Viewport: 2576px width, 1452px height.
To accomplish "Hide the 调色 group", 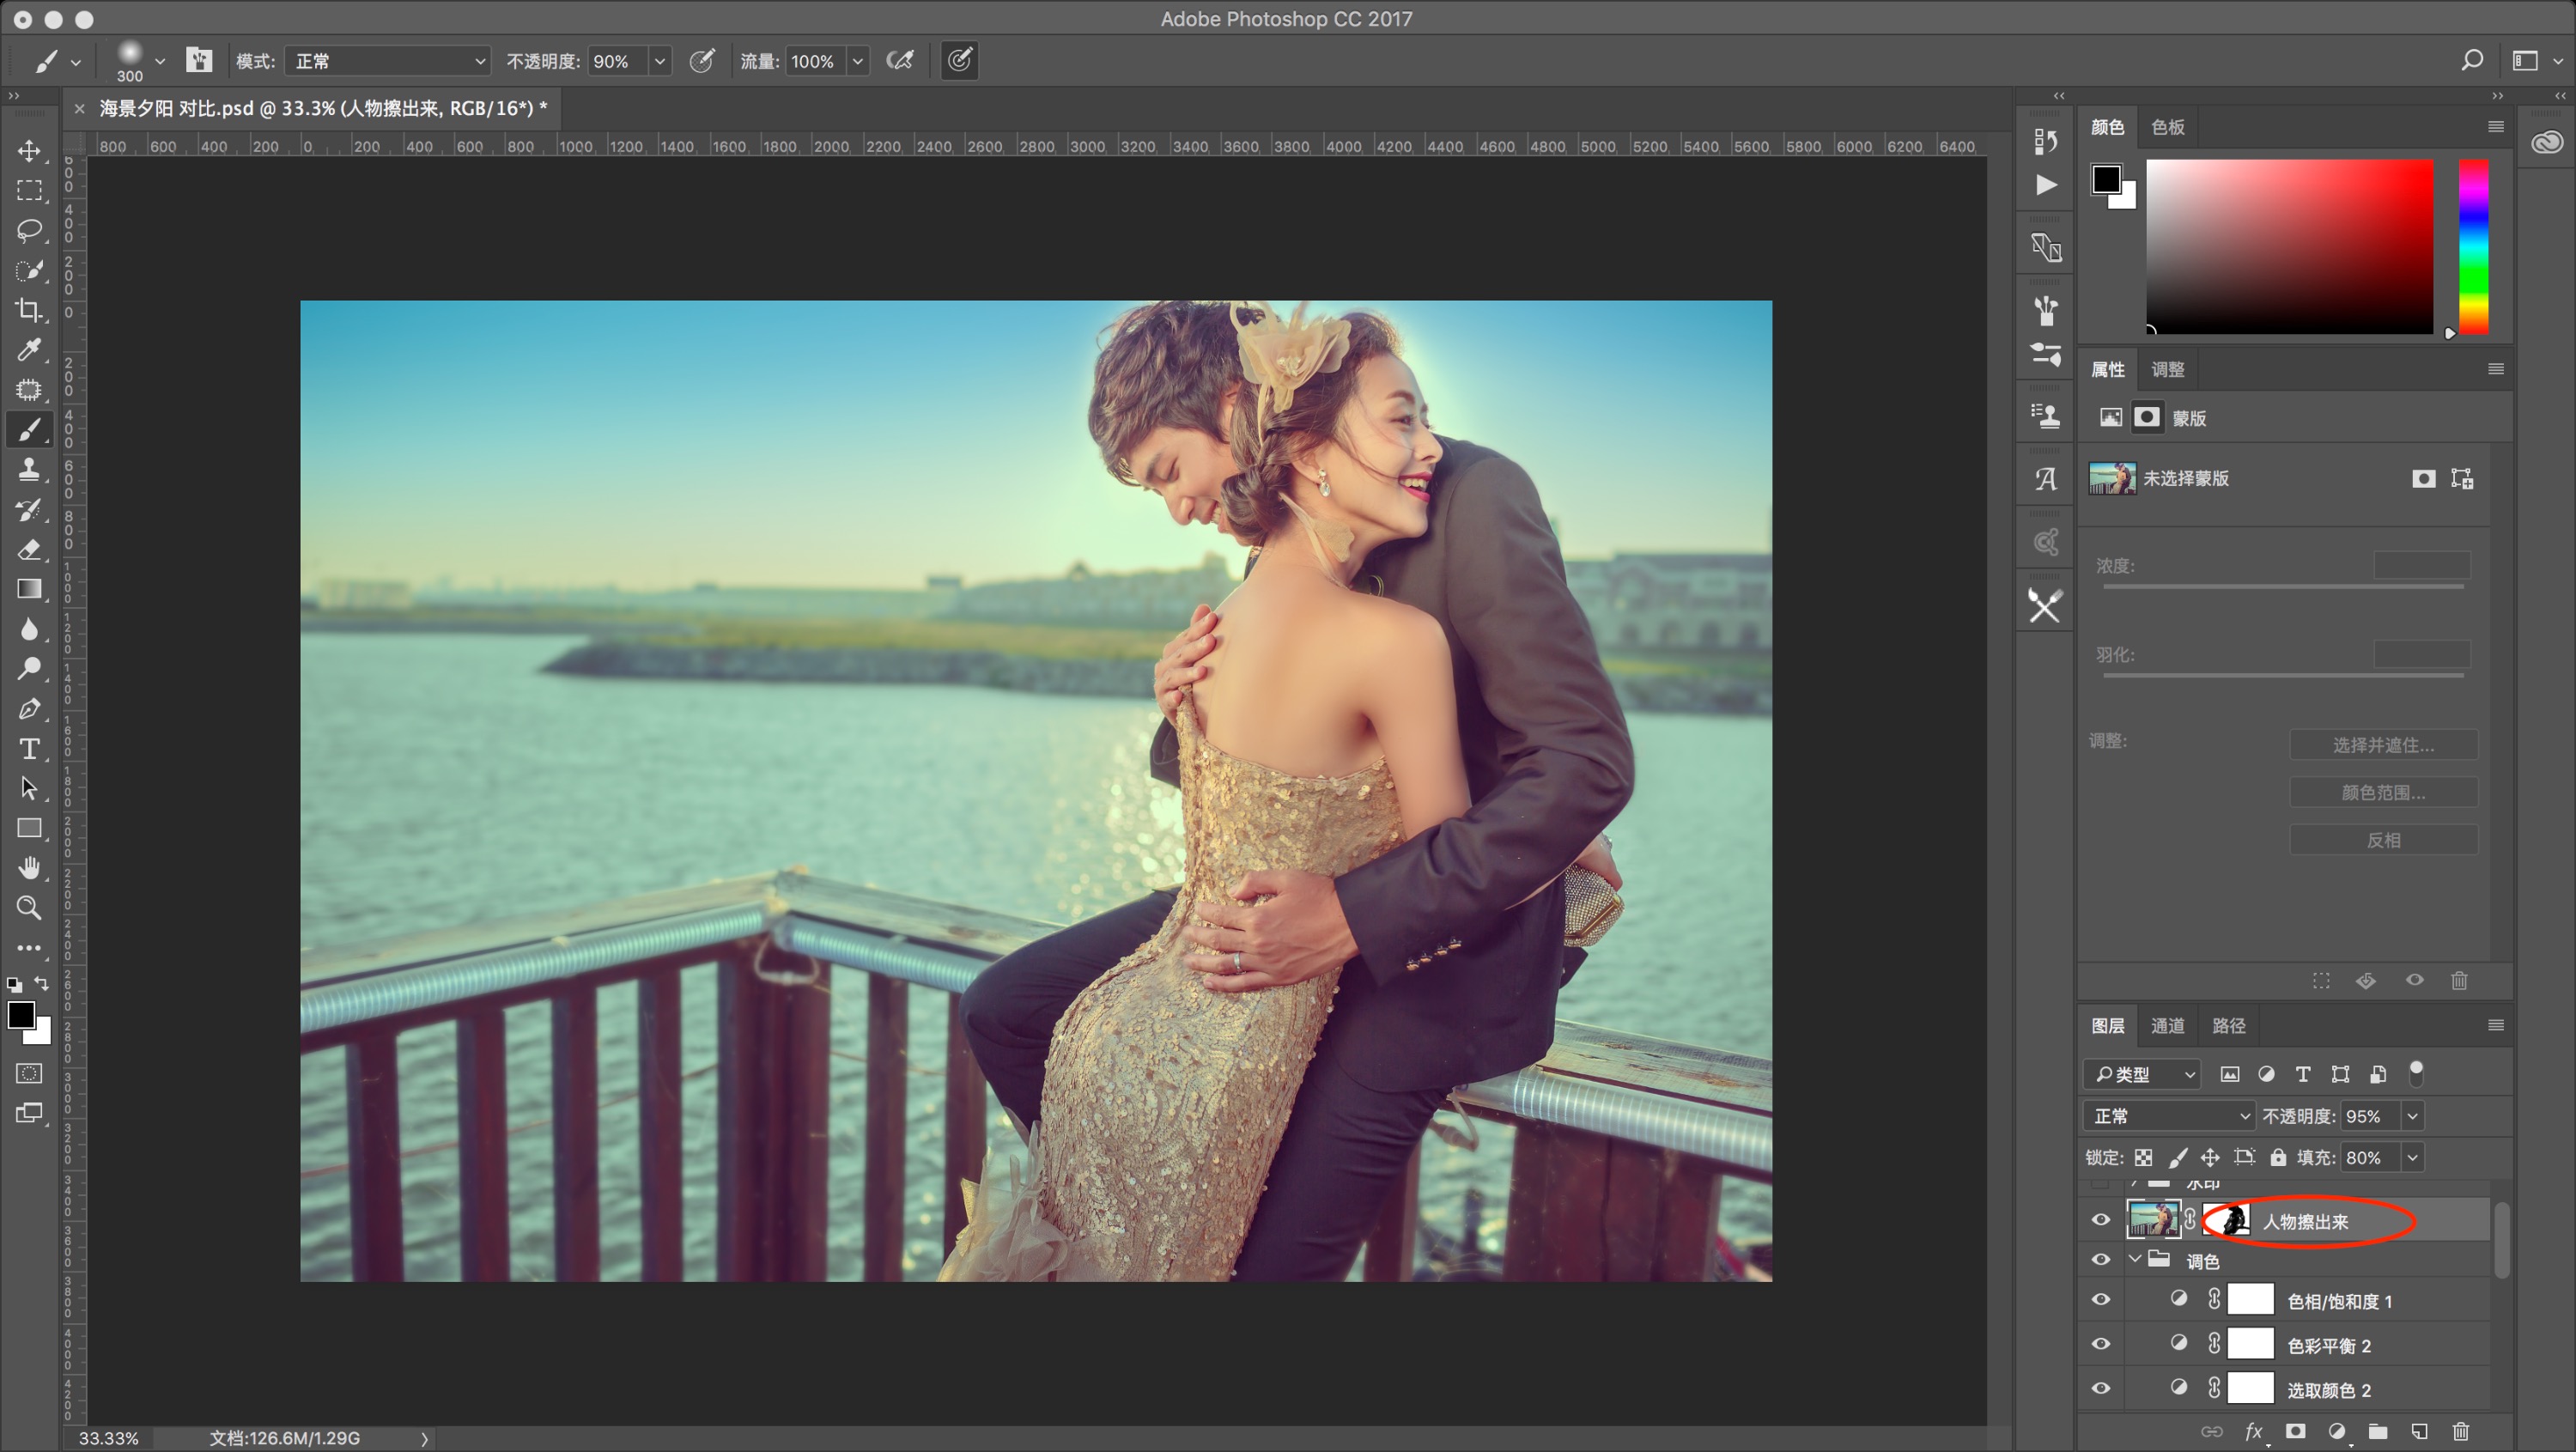I will click(2101, 1260).
